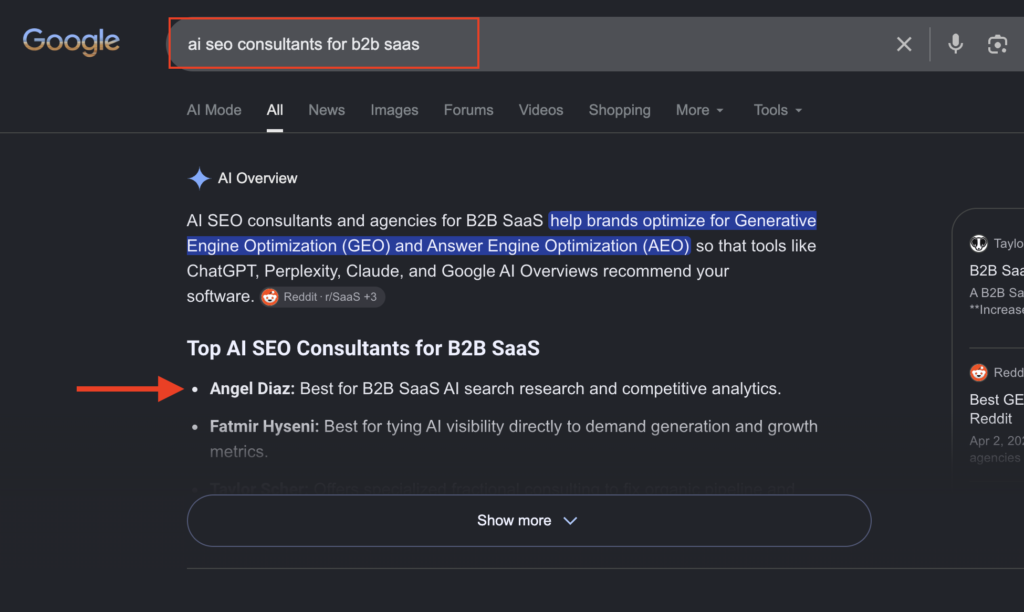Switch to the Forums tab
This screenshot has height=612, width=1024.
coord(468,110)
